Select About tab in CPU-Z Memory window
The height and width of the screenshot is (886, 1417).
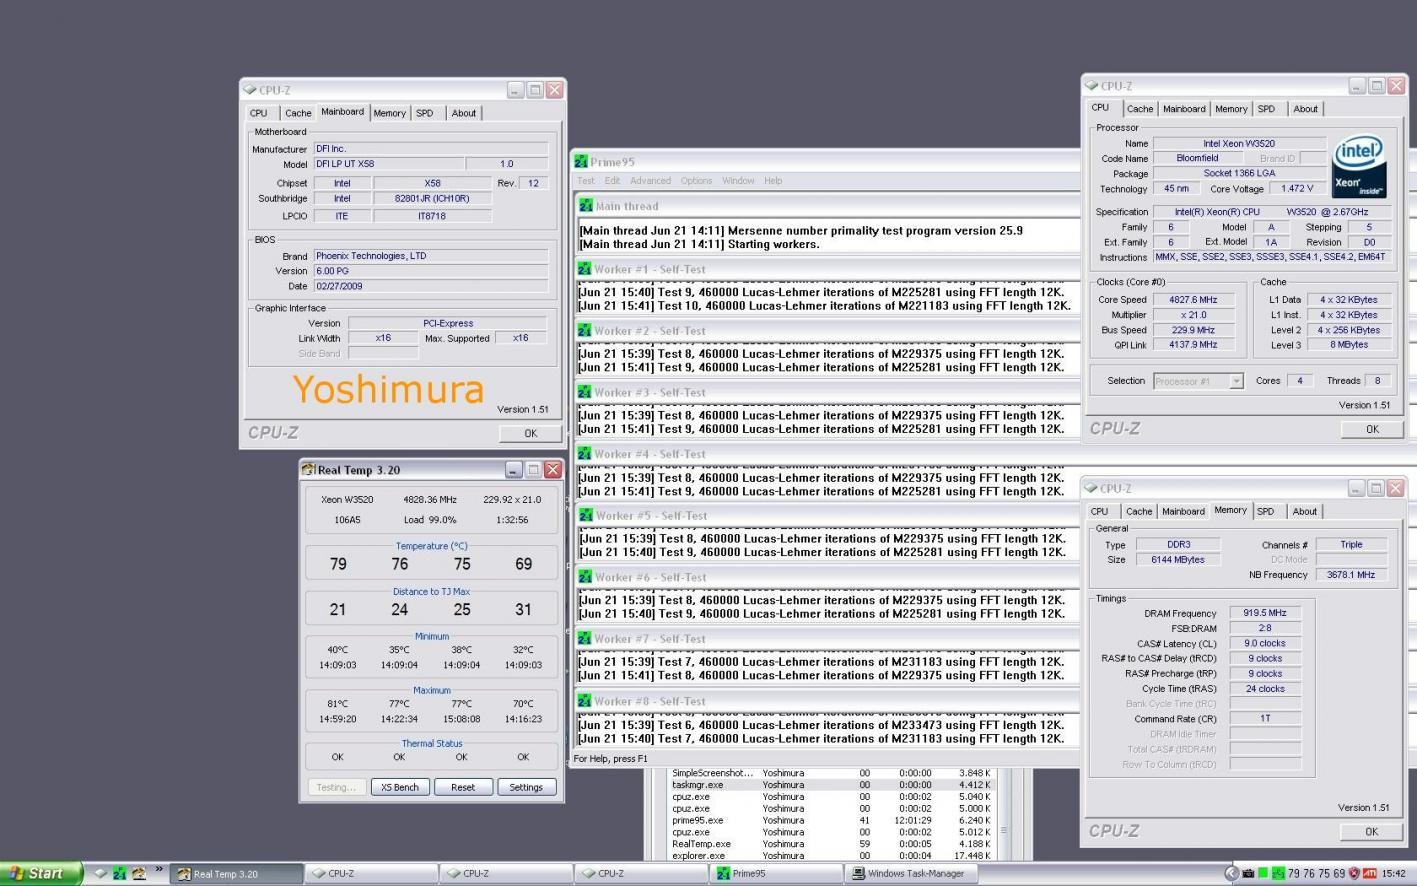pyautogui.click(x=1305, y=511)
